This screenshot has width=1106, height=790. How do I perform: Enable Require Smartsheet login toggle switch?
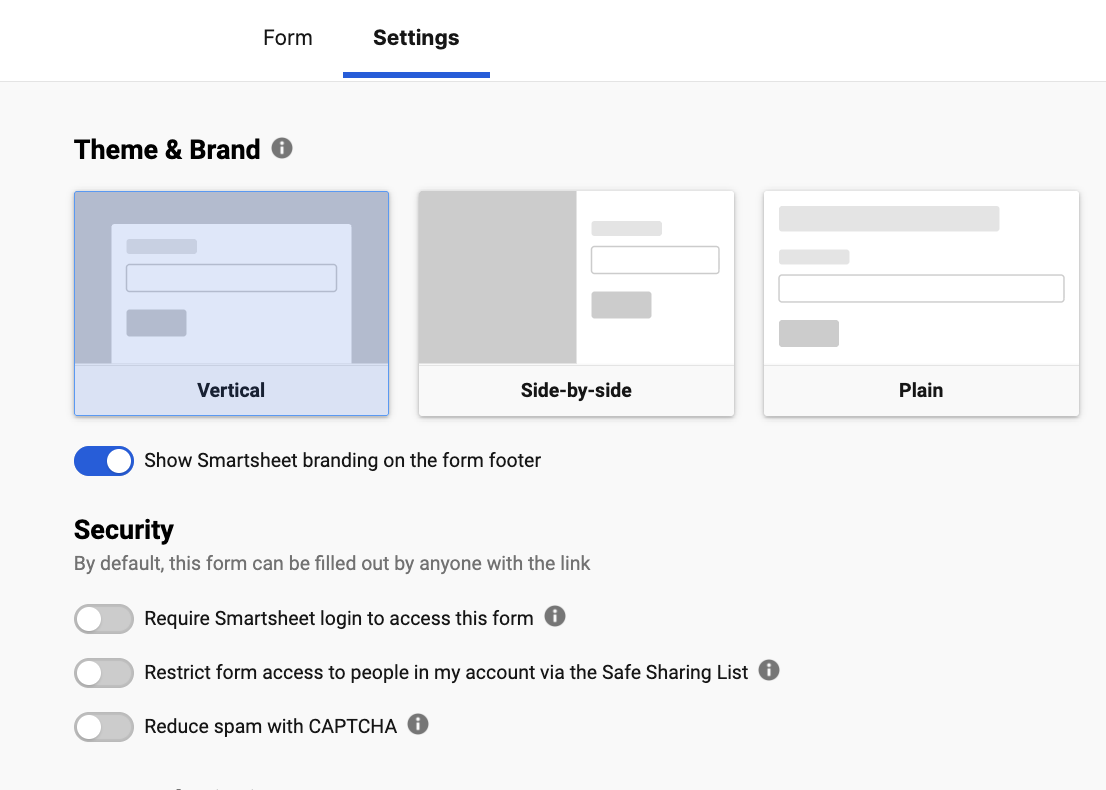(104, 619)
